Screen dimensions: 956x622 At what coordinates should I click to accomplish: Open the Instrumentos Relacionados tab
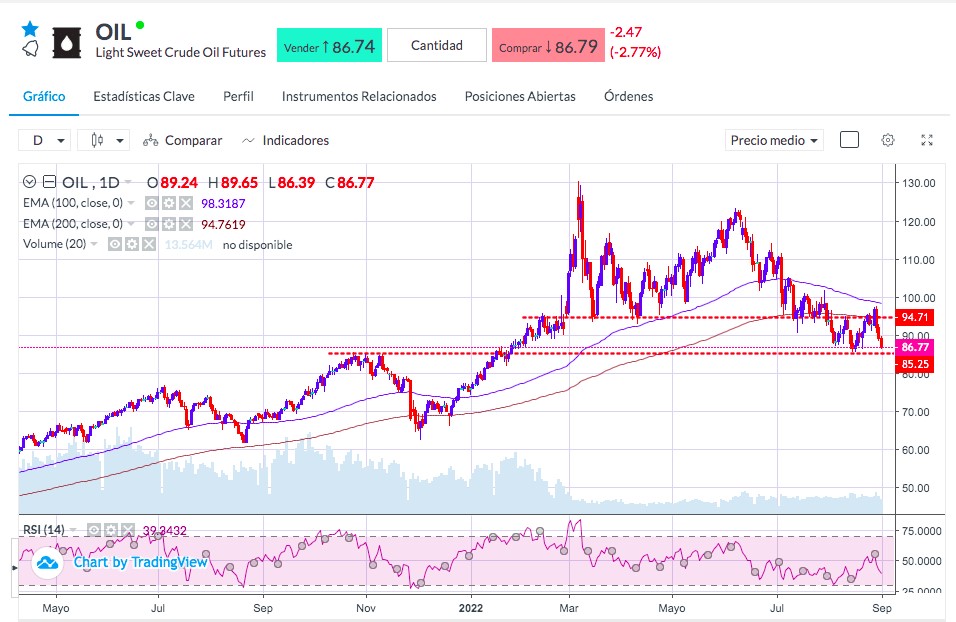tap(359, 96)
